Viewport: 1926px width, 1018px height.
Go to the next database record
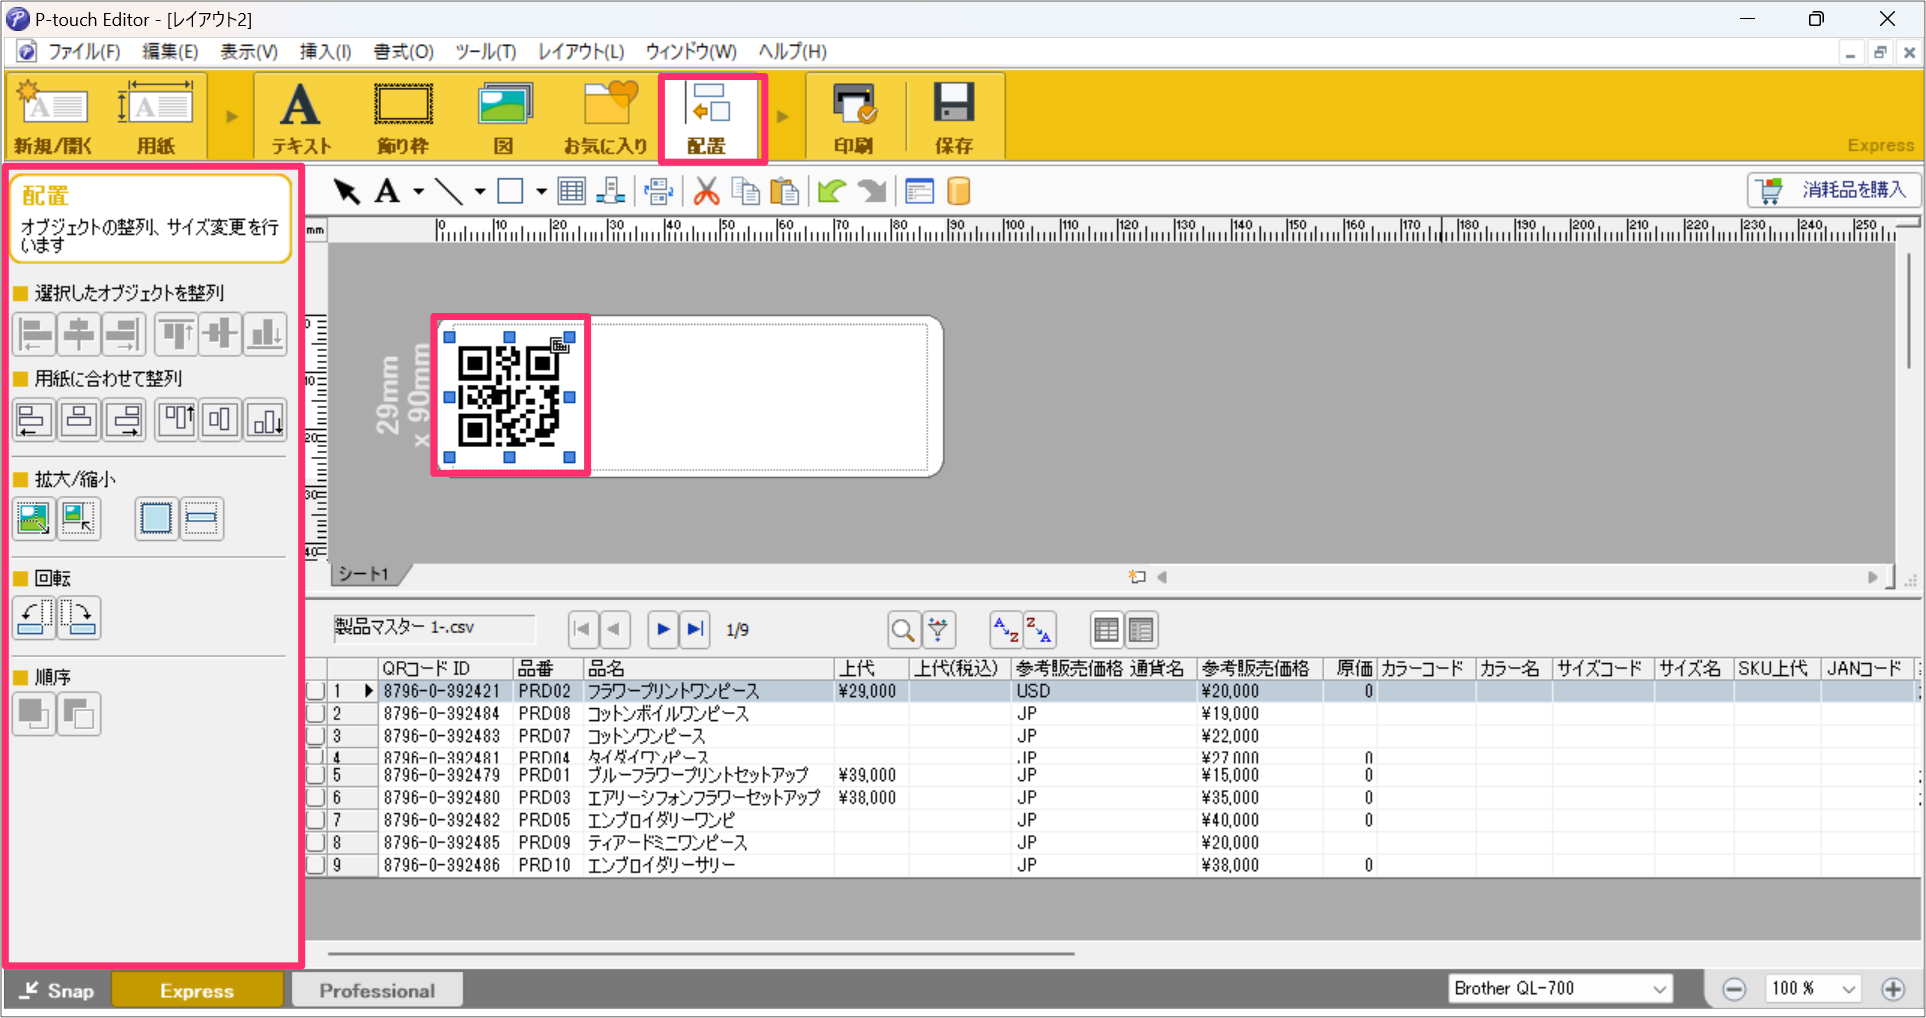pos(662,630)
